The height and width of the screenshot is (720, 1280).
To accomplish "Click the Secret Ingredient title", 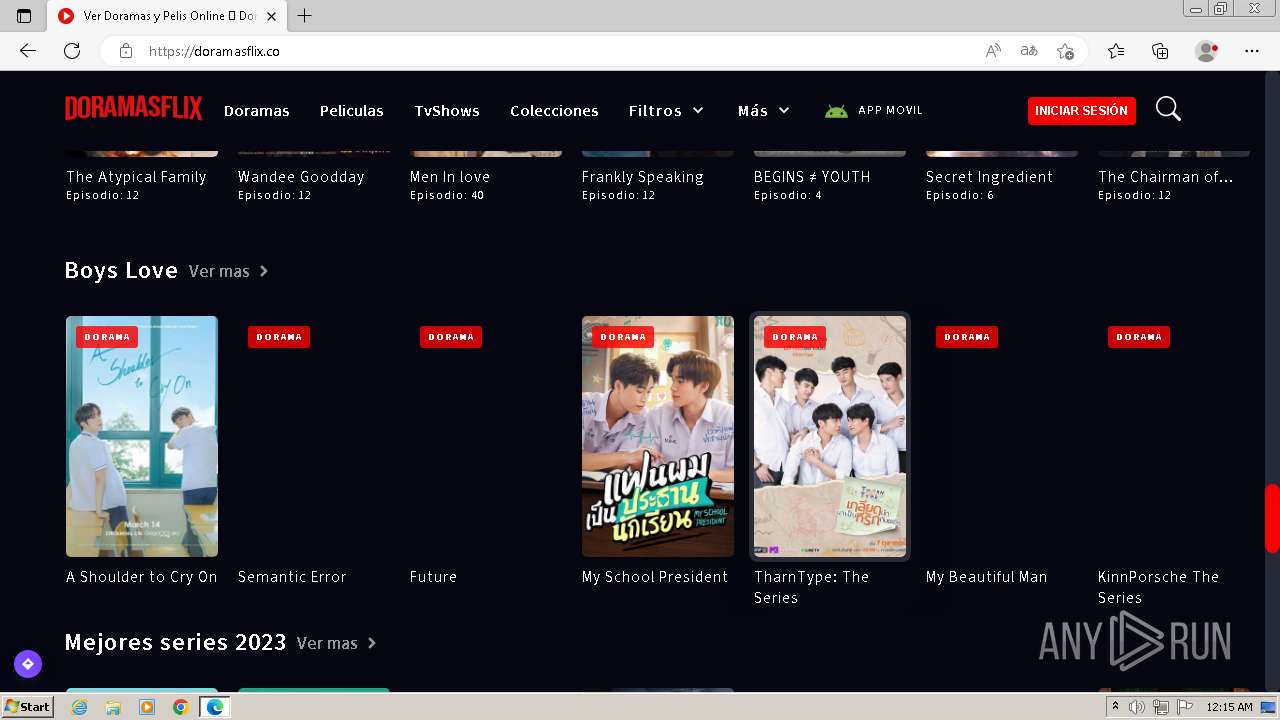I will [x=989, y=177].
